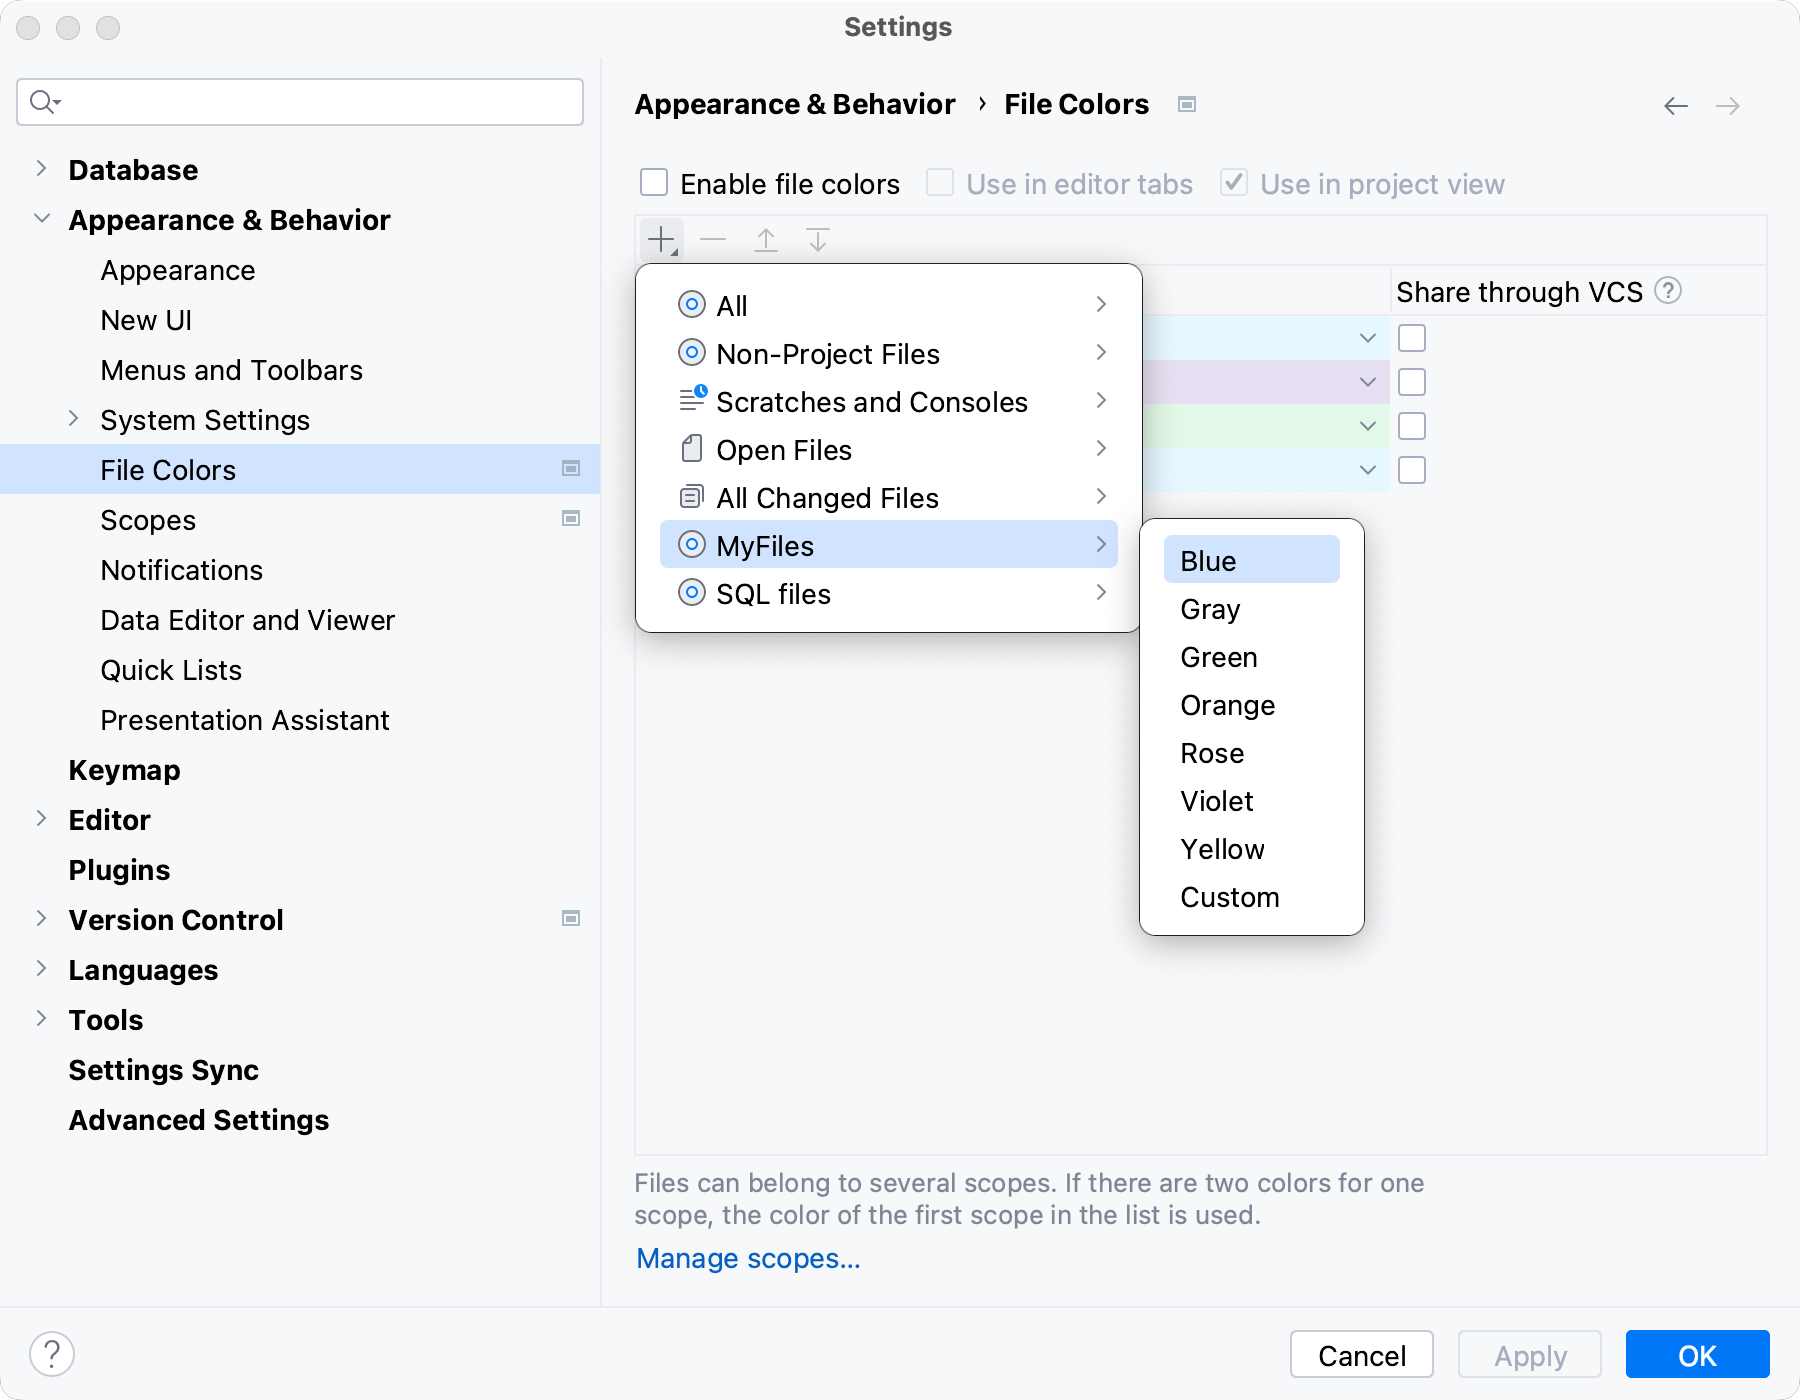The height and width of the screenshot is (1400, 1800).
Task: Enable the 'Enable file colors' checkbox
Action: (x=654, y=182)
